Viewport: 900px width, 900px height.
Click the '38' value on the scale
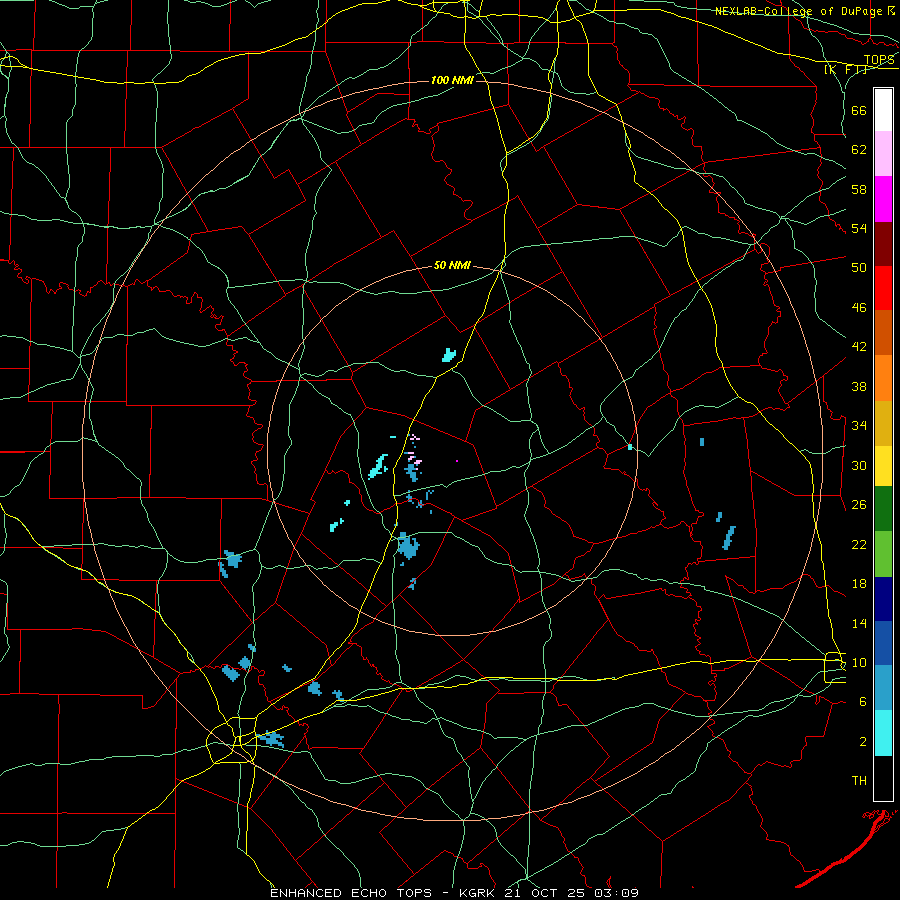(859, 386)
